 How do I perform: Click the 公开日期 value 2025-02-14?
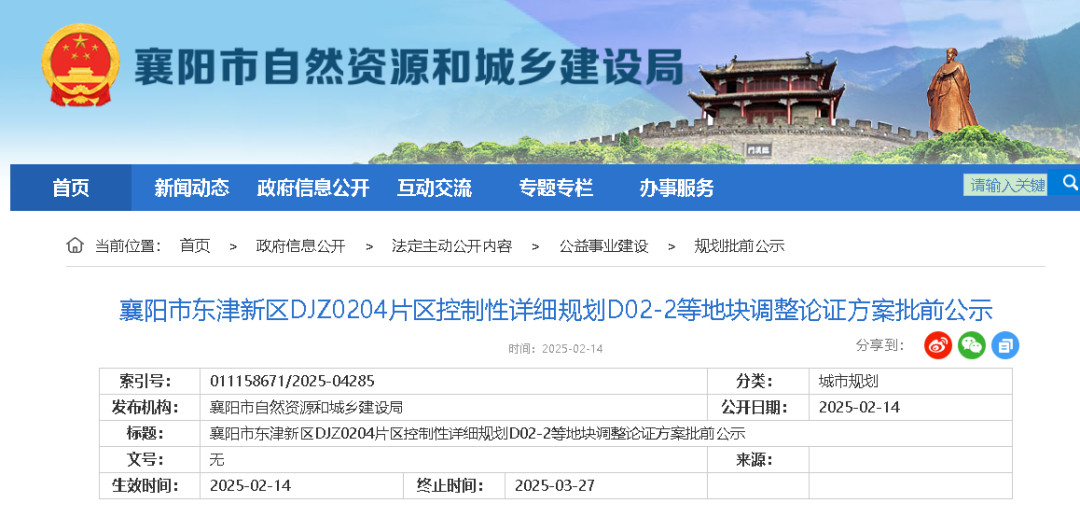click(x=859, y=407)
